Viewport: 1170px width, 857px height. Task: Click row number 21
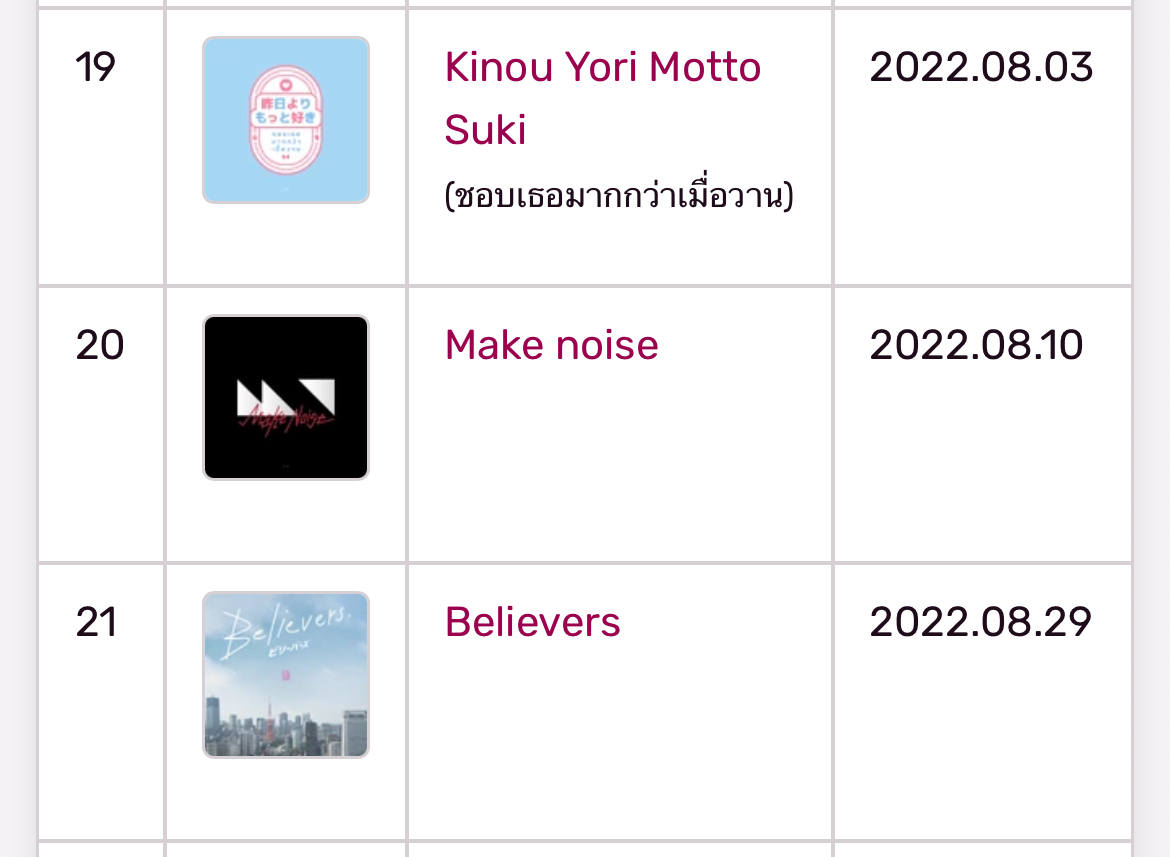click(x=96, y=622)
